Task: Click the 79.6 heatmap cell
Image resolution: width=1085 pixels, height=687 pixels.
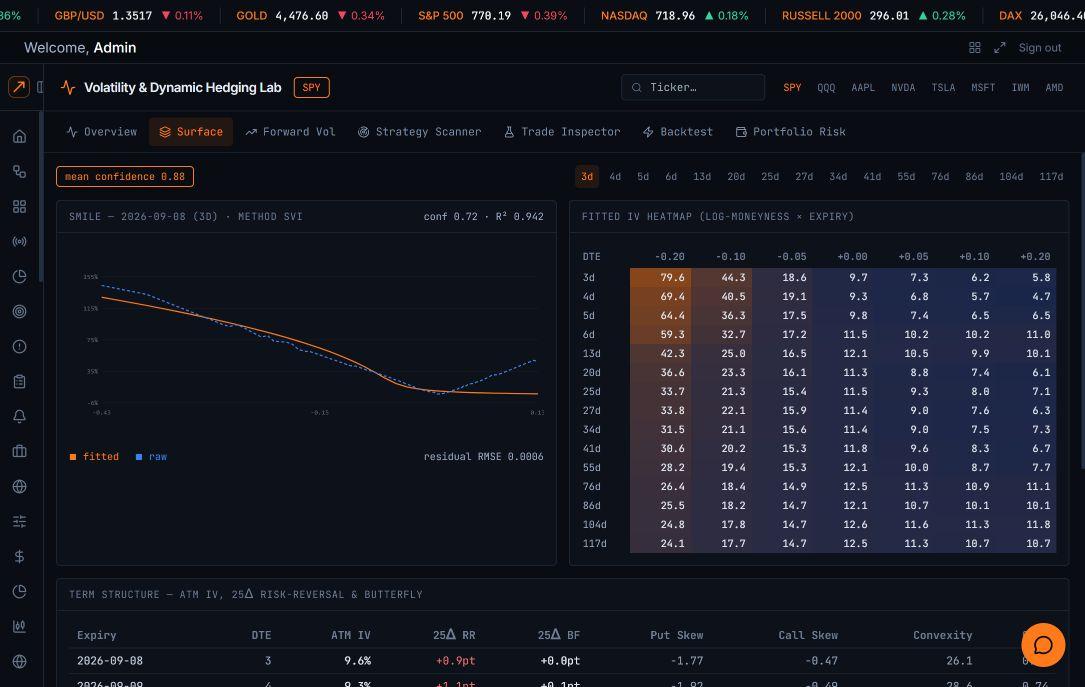Action: coord(660,277)
